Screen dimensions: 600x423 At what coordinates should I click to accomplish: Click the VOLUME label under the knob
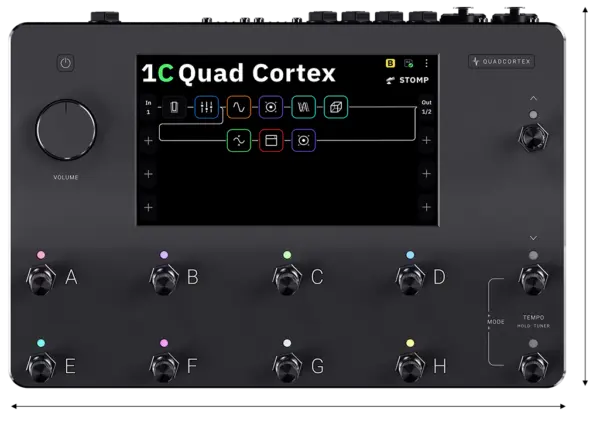pos(66,178)
